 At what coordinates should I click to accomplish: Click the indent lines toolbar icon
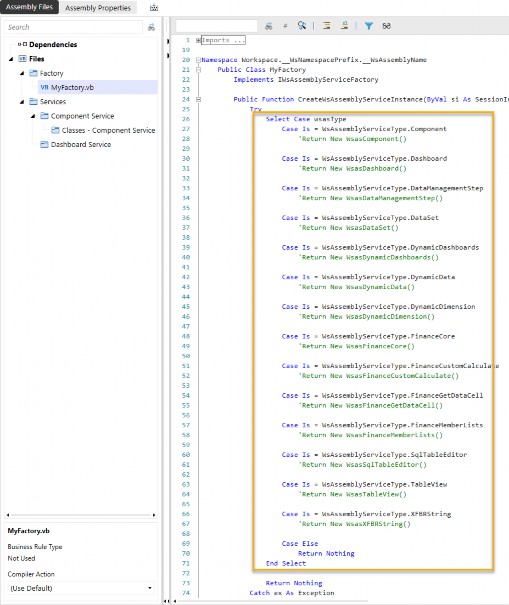[x=326, y=26]
